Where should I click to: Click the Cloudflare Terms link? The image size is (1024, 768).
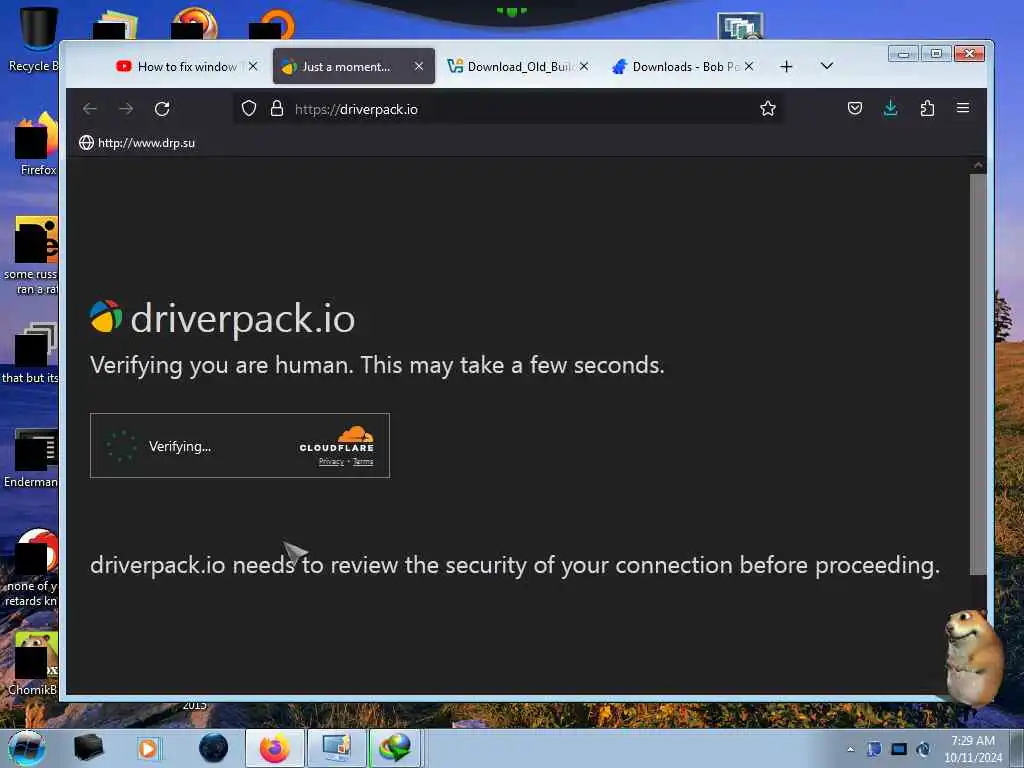point(363,462)
